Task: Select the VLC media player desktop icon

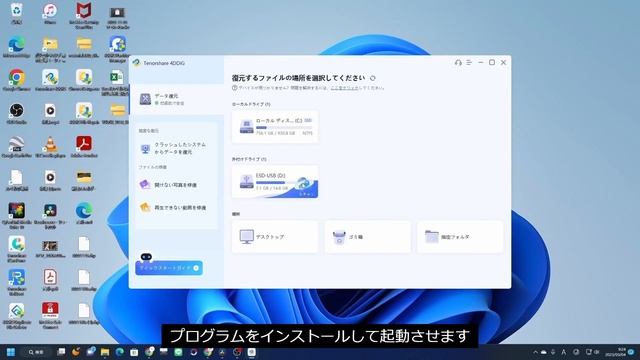Action: pyautogui.click(x=50, y=147)
